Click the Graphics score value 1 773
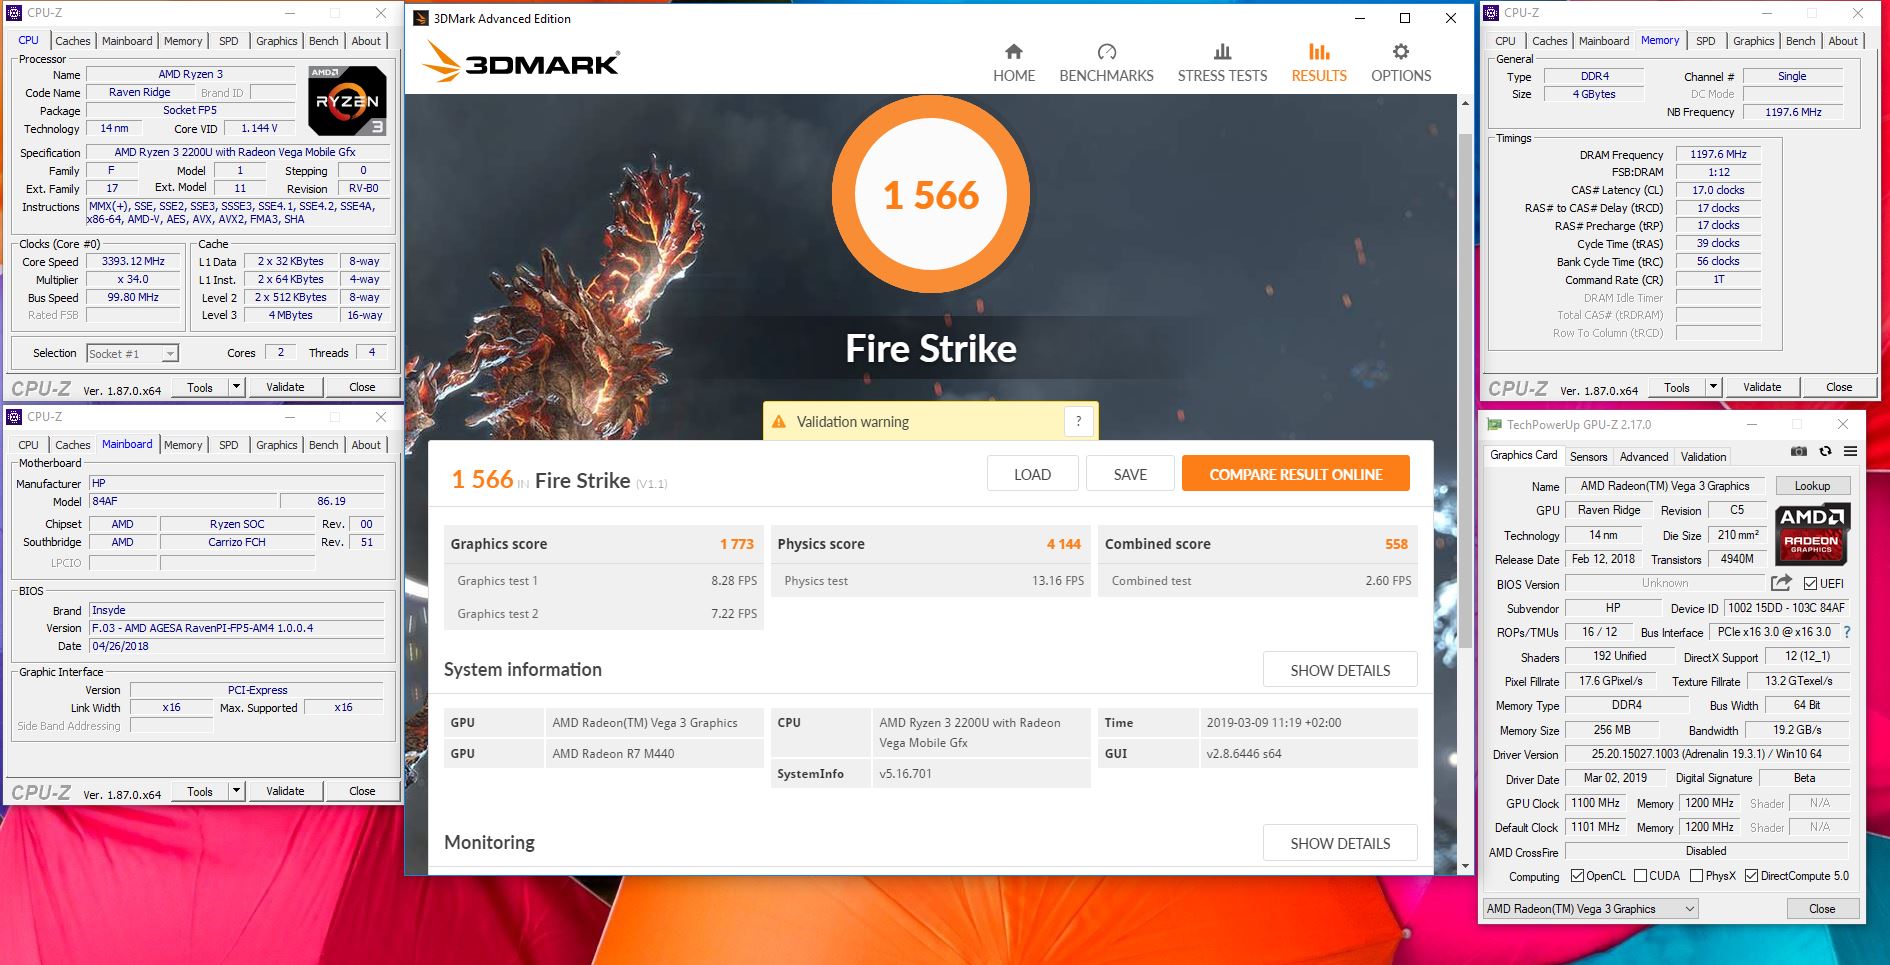 (737, 544)
